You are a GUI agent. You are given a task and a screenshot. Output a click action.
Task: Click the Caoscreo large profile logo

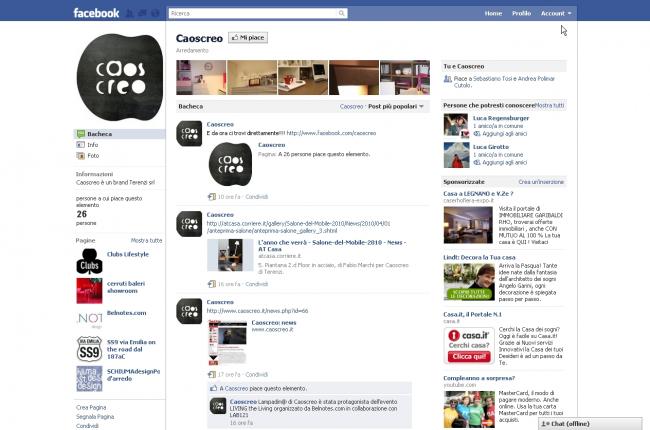pyautogui.click(x=120, y=77)
